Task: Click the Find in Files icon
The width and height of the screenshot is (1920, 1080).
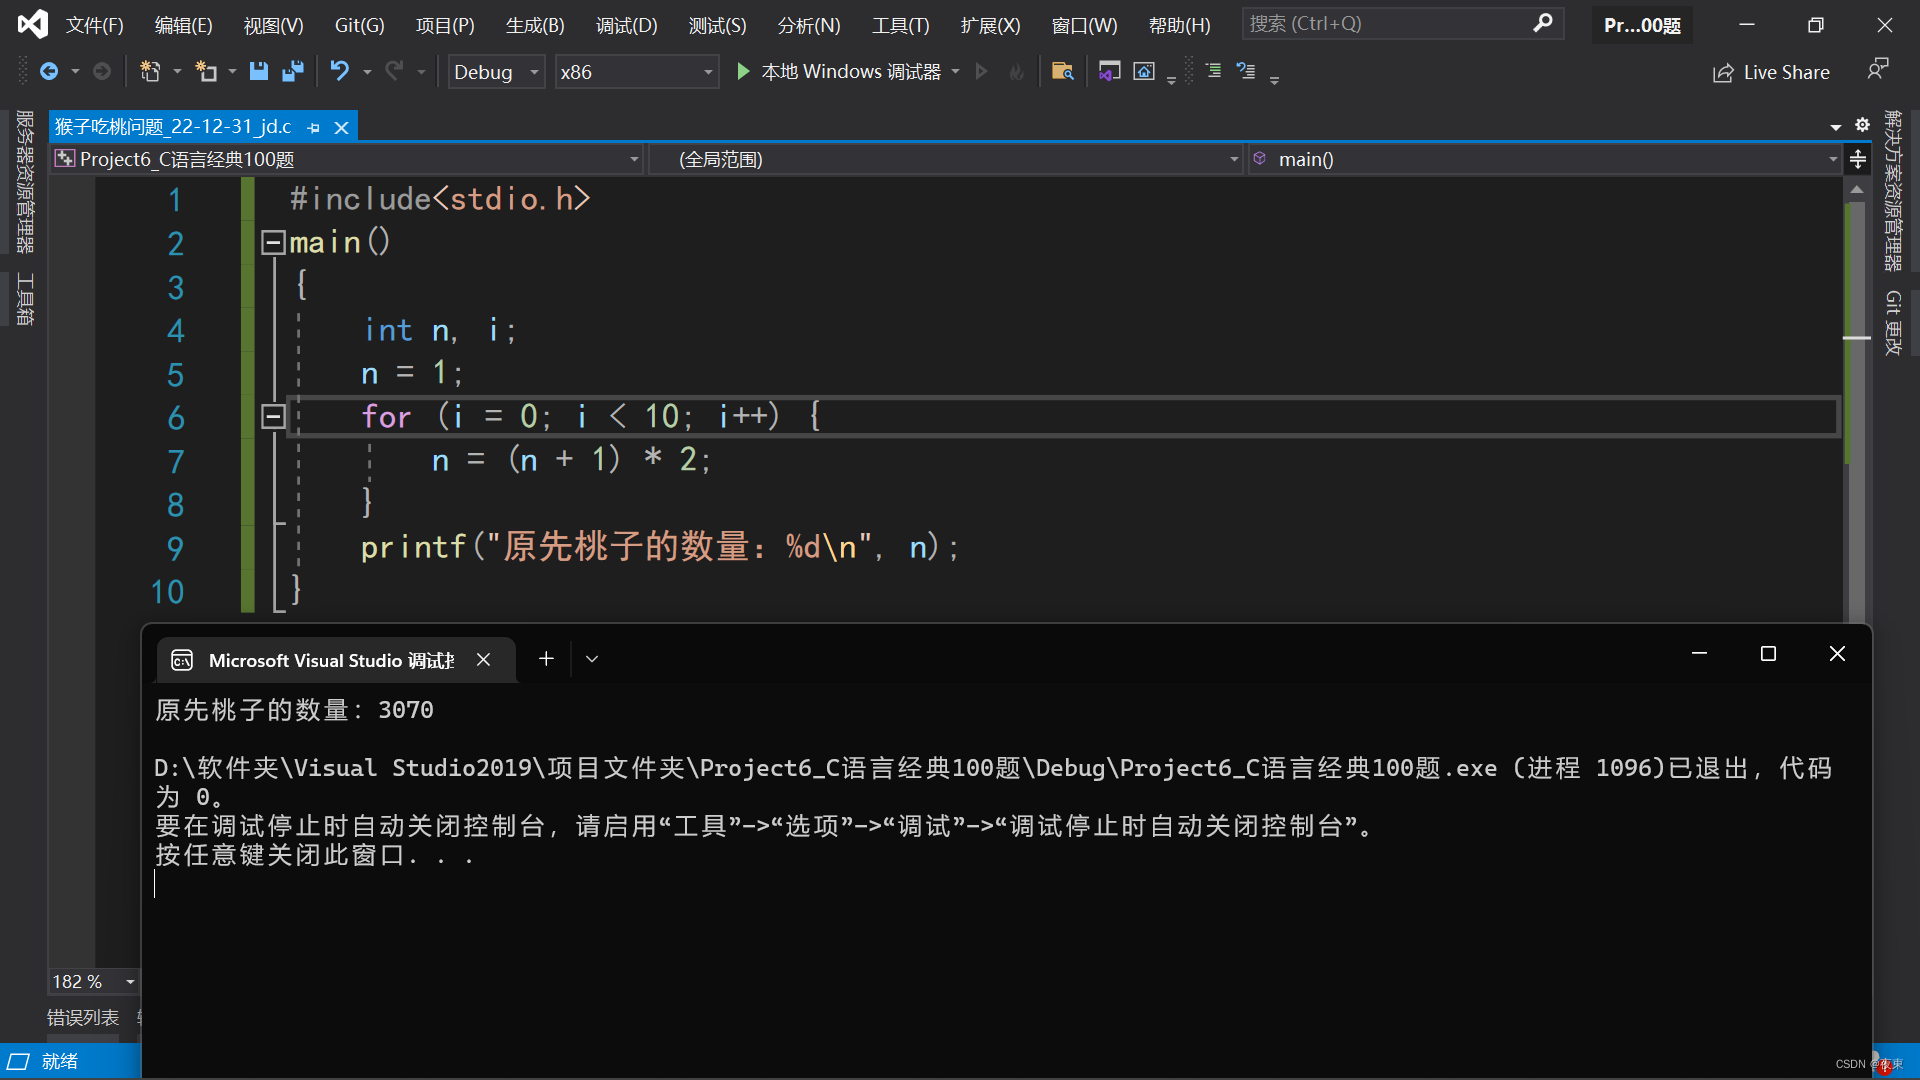Action: tap(1062, 71)
